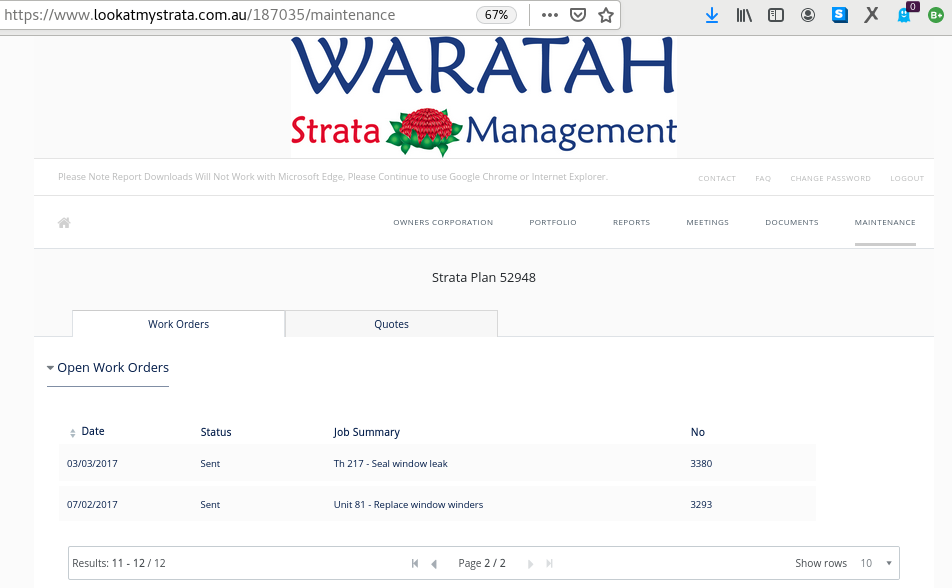Open the Meetings menu
Image resolution: width=952 pixels, height=588 pixels.
tap(707, 222)
